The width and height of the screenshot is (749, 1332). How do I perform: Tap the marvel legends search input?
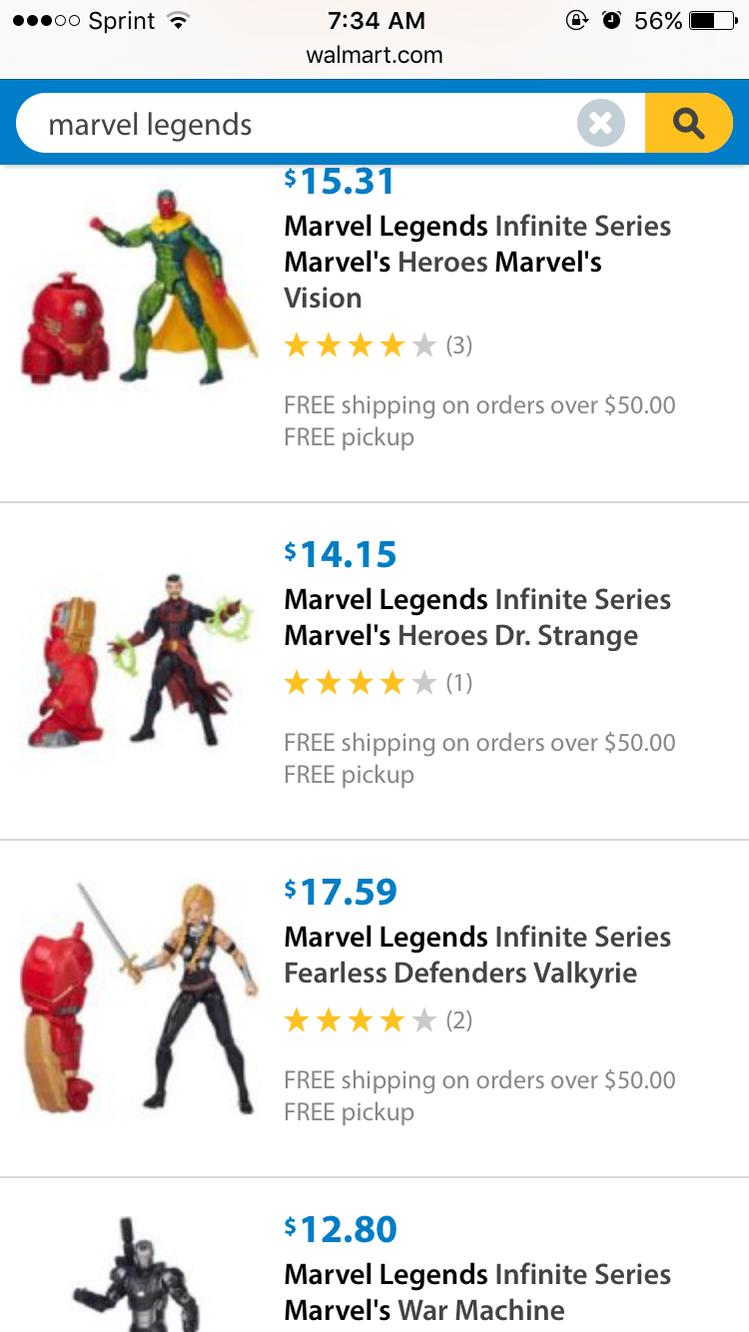coord(300,124)
